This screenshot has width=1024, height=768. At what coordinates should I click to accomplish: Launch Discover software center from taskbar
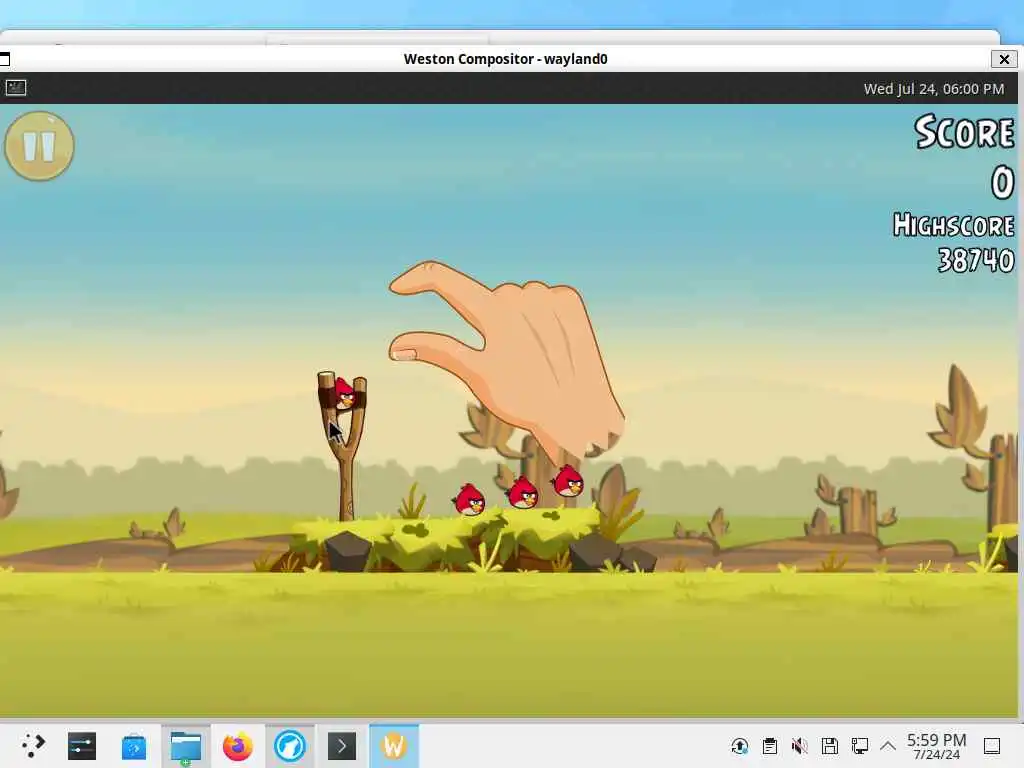(134, 746)
